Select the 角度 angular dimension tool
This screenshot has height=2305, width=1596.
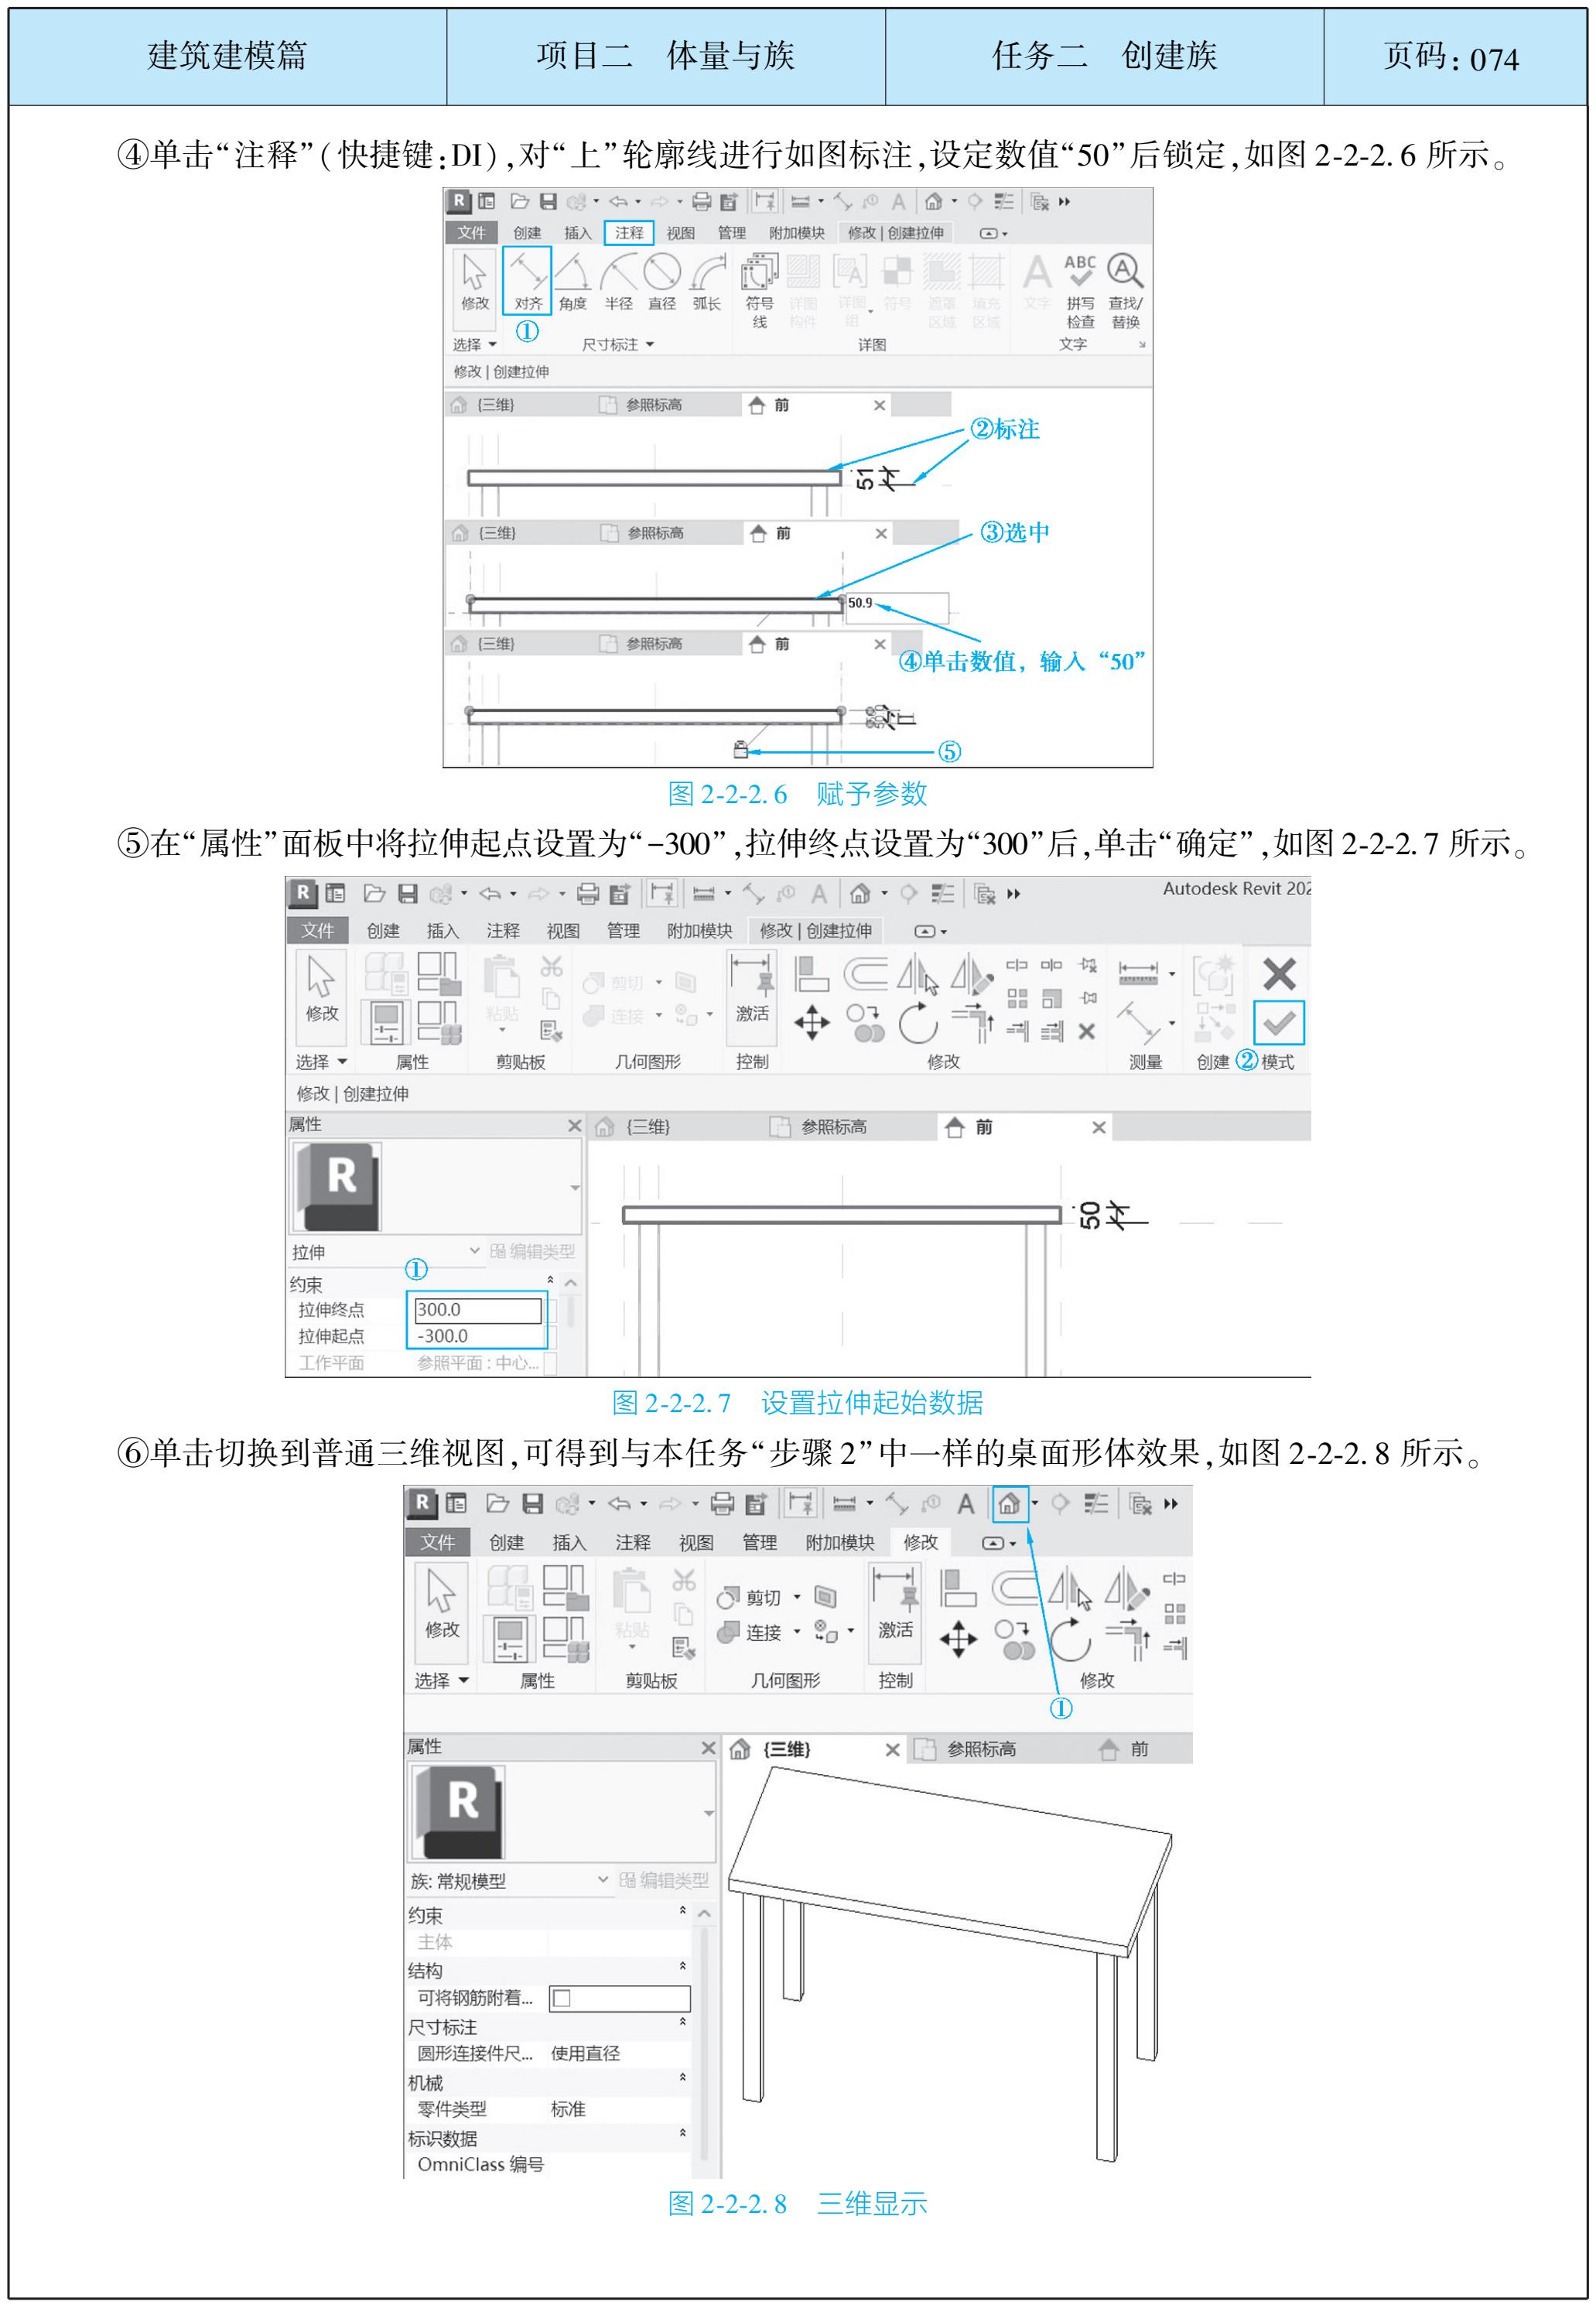pos(573,282)
